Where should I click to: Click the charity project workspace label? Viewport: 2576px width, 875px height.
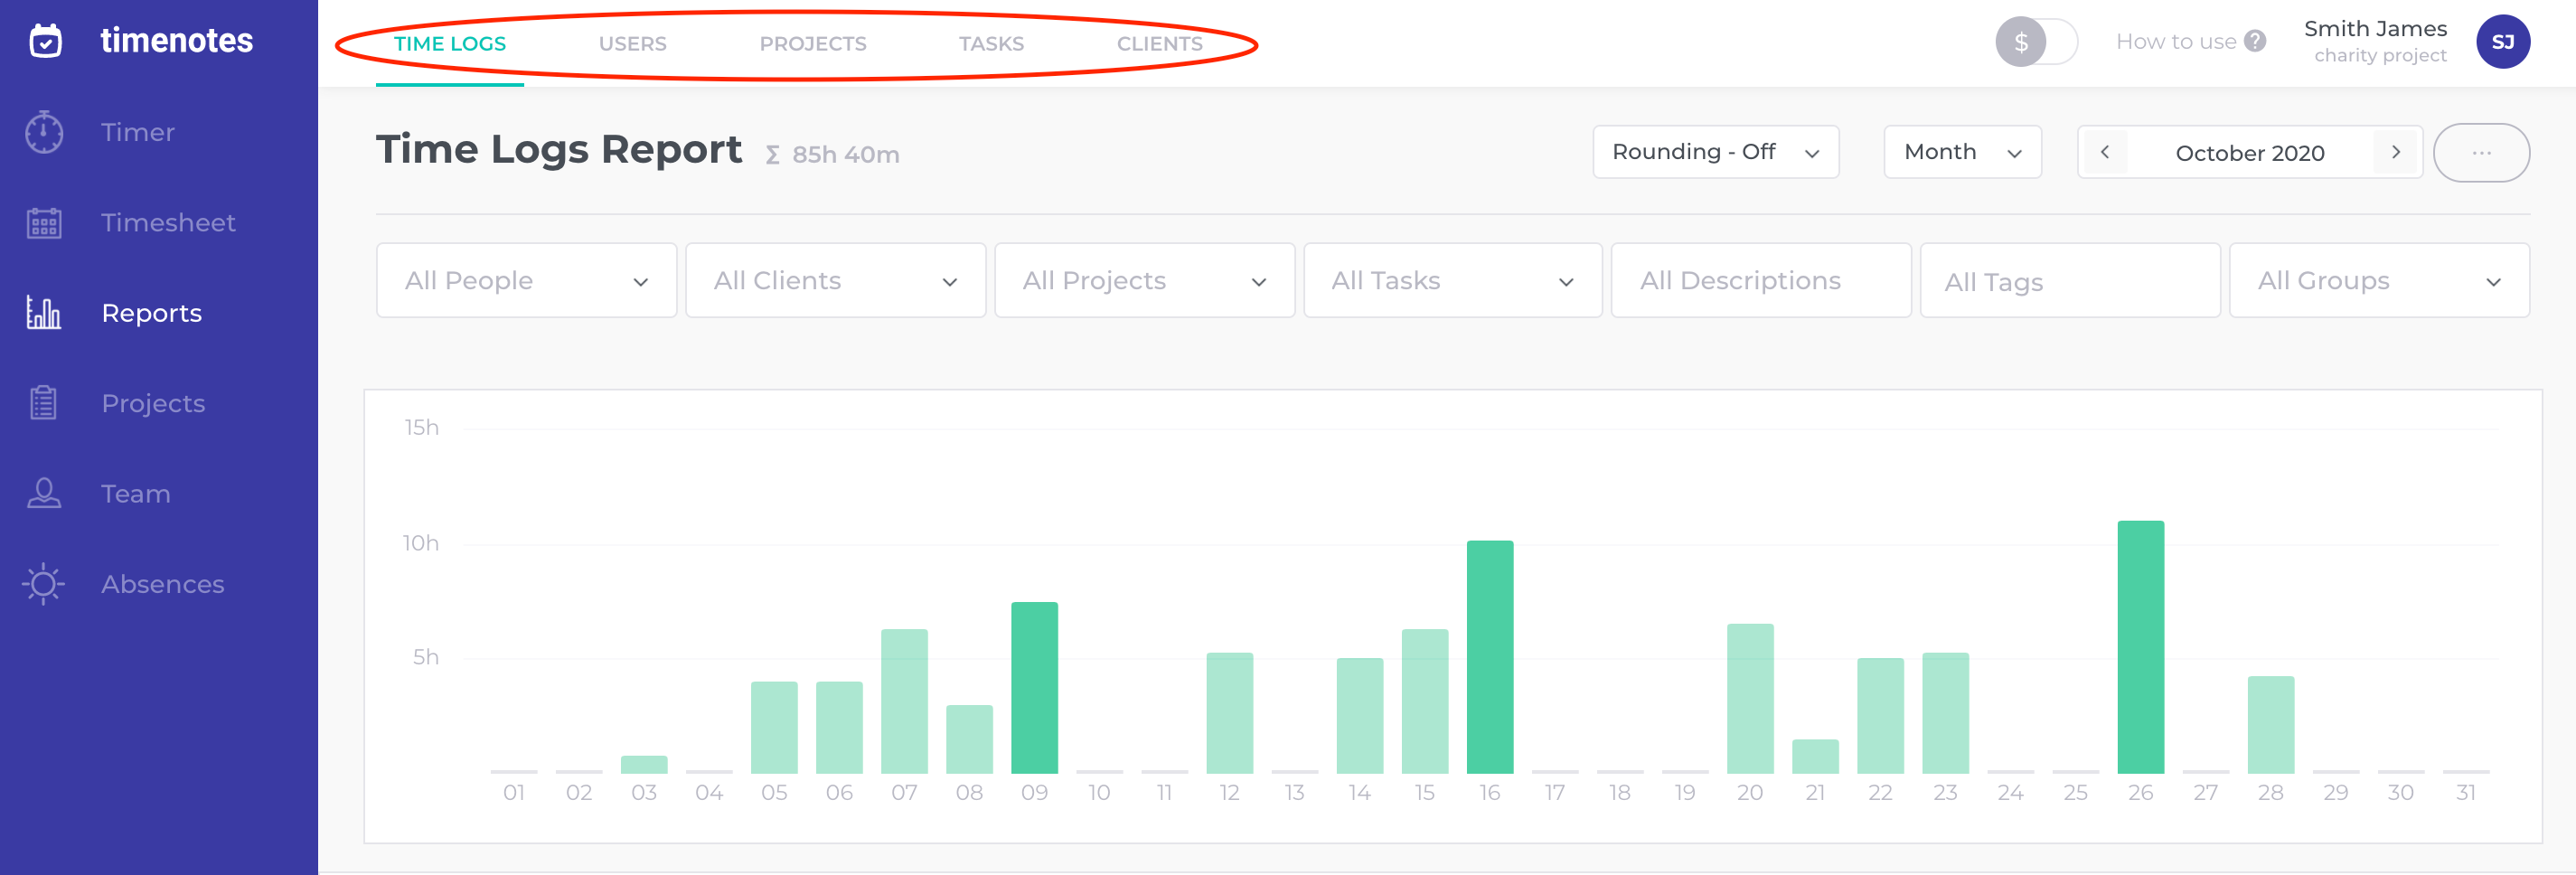pos(2380,56)
